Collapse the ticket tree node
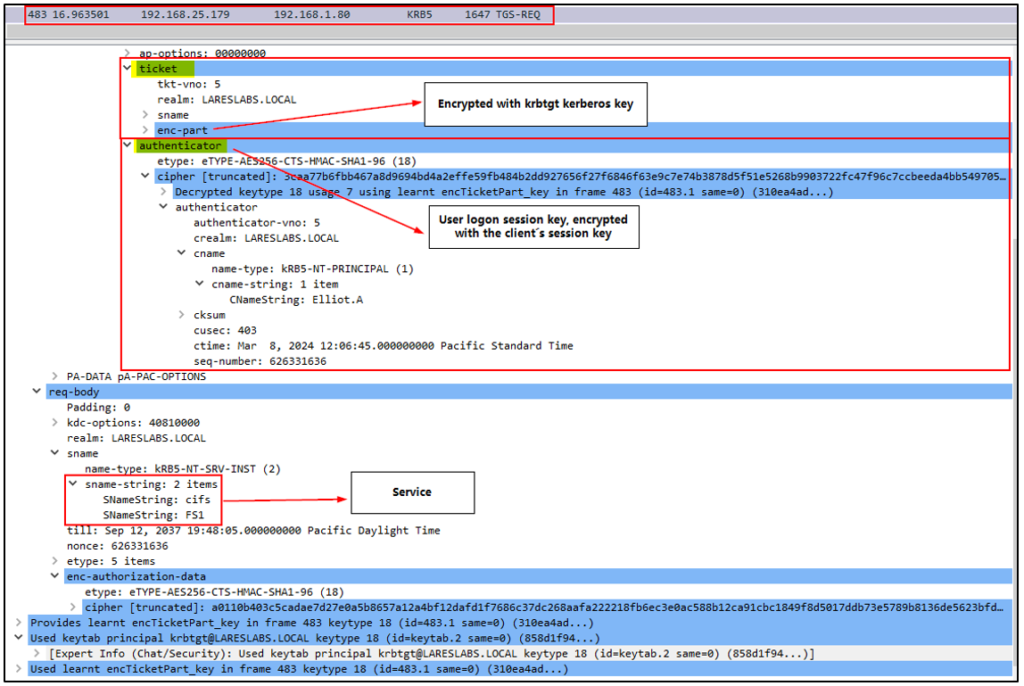Viewport: 1024px width, 686px height. 127,68
